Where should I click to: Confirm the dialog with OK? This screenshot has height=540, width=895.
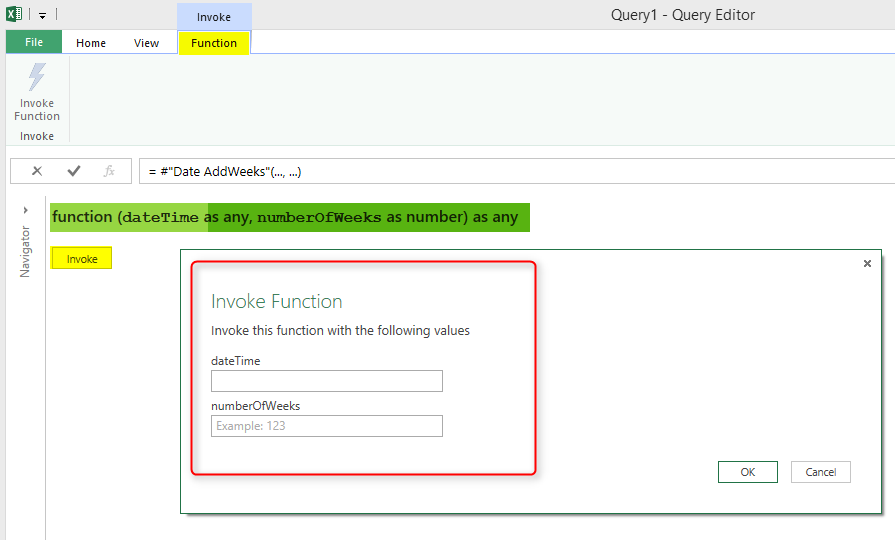tap(747, 472)
